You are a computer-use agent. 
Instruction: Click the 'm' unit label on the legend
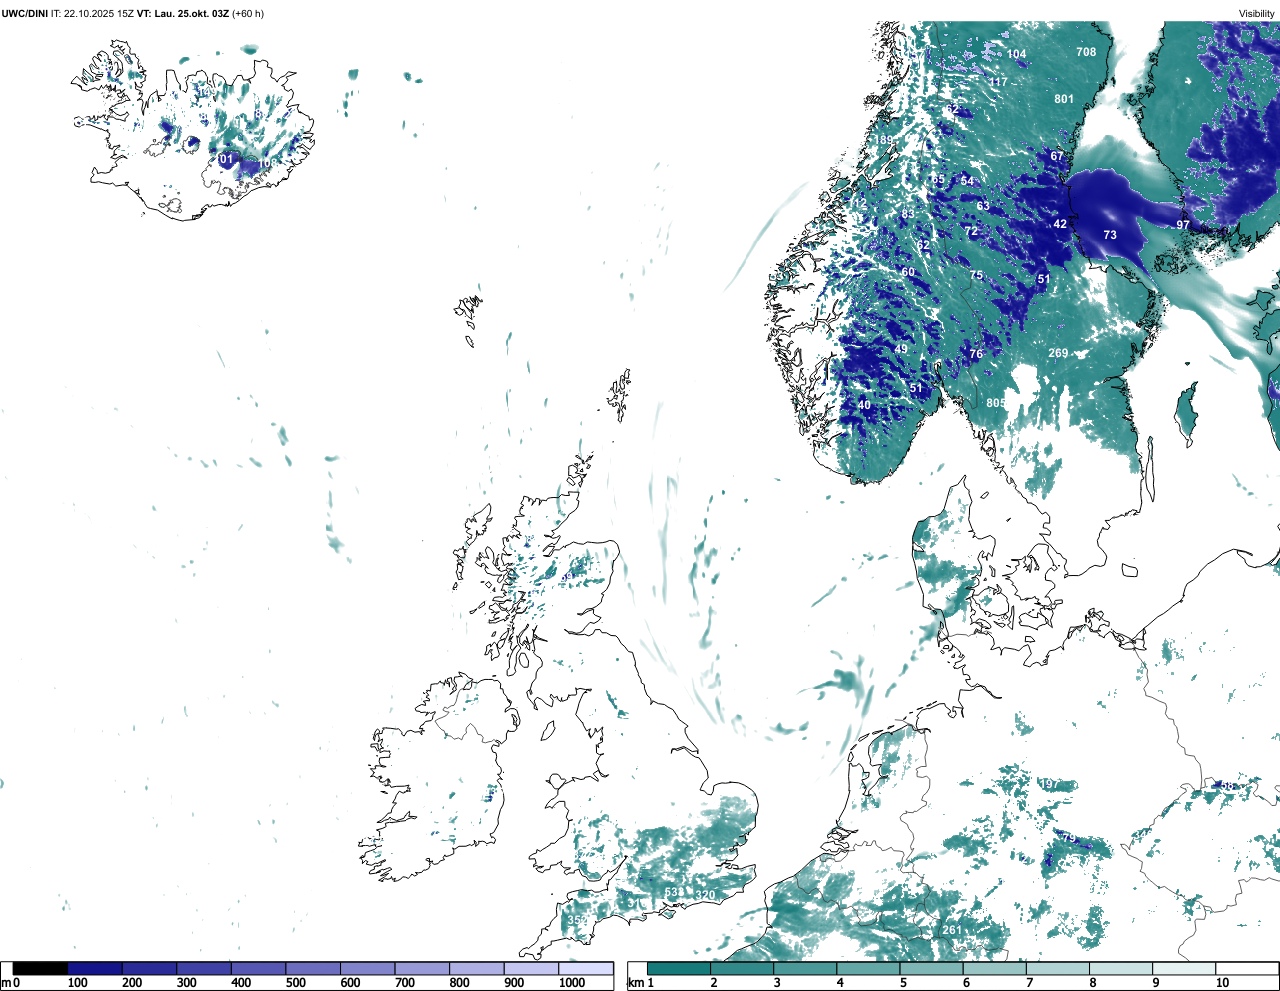coord(6,983)
